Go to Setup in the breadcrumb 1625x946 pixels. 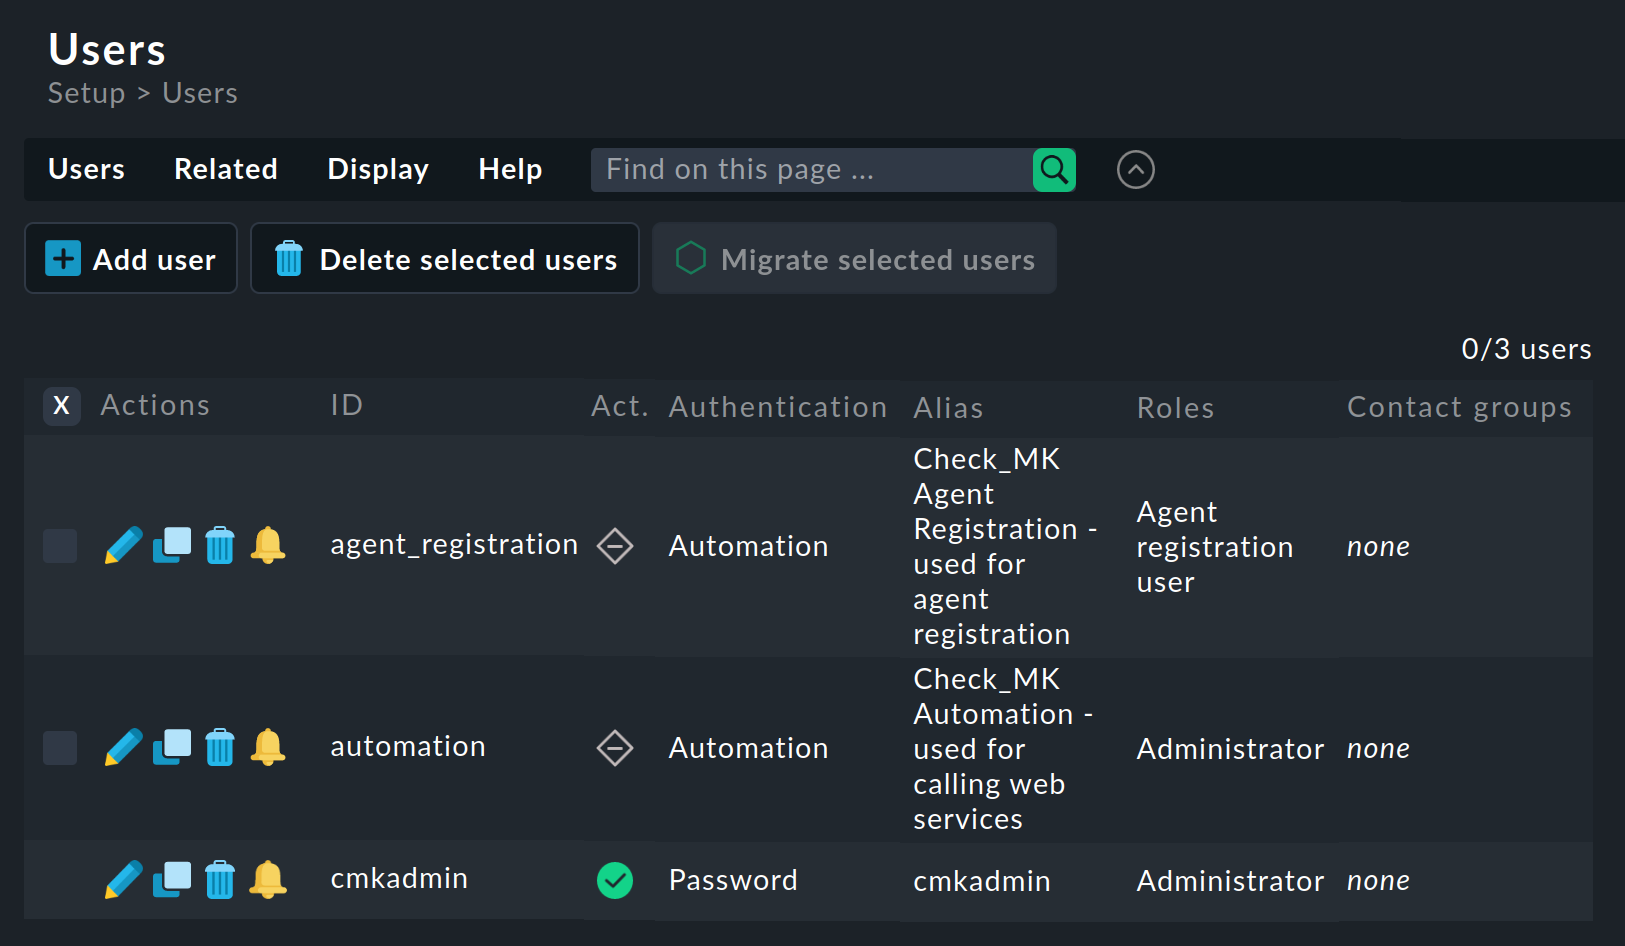(87, 93)
